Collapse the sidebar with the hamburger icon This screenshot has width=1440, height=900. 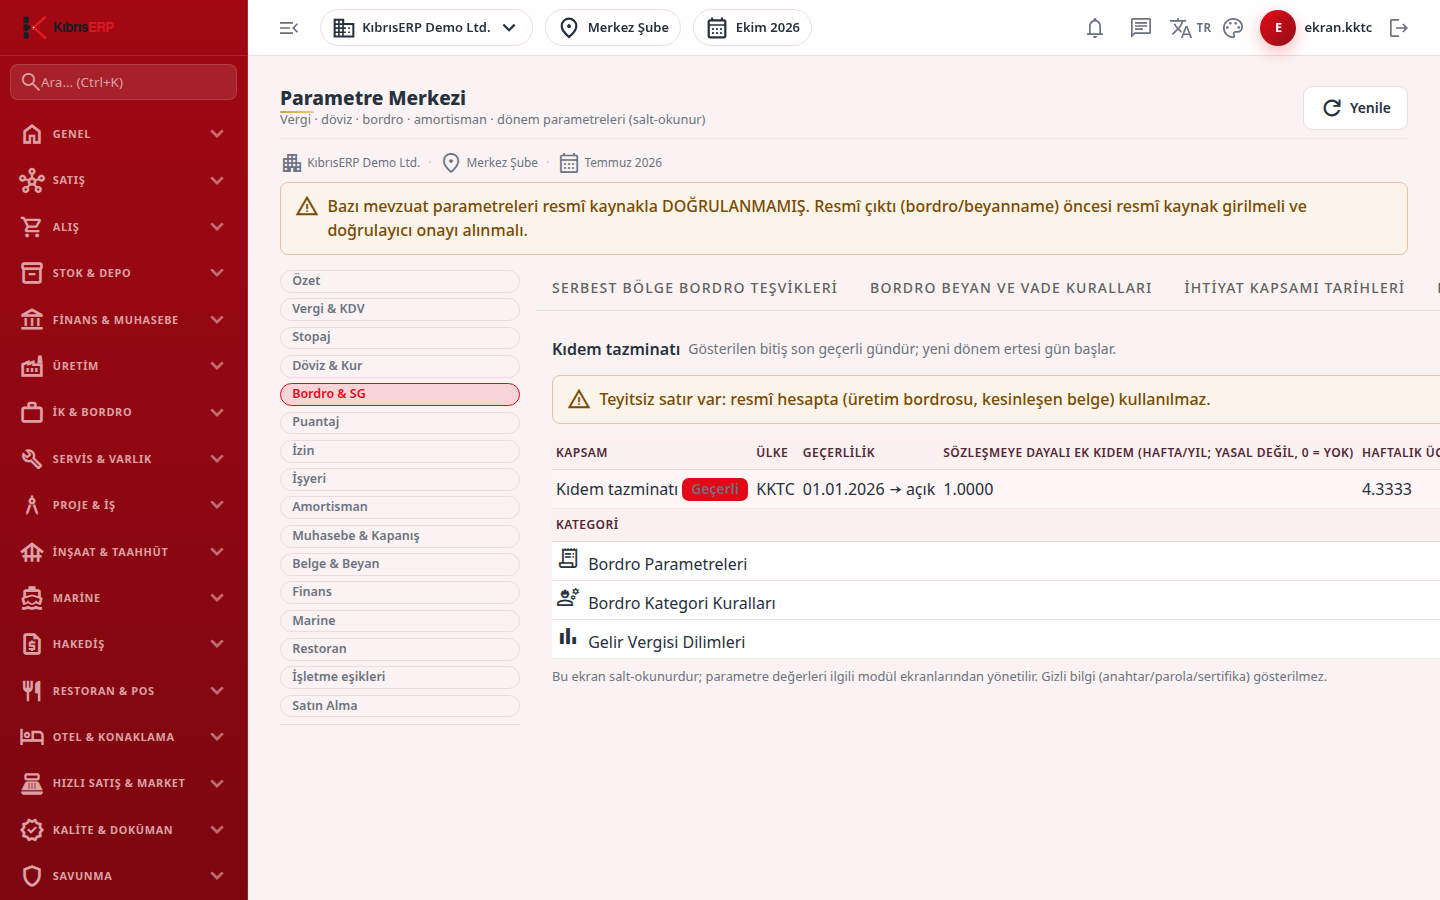click(x=289, y=28)
